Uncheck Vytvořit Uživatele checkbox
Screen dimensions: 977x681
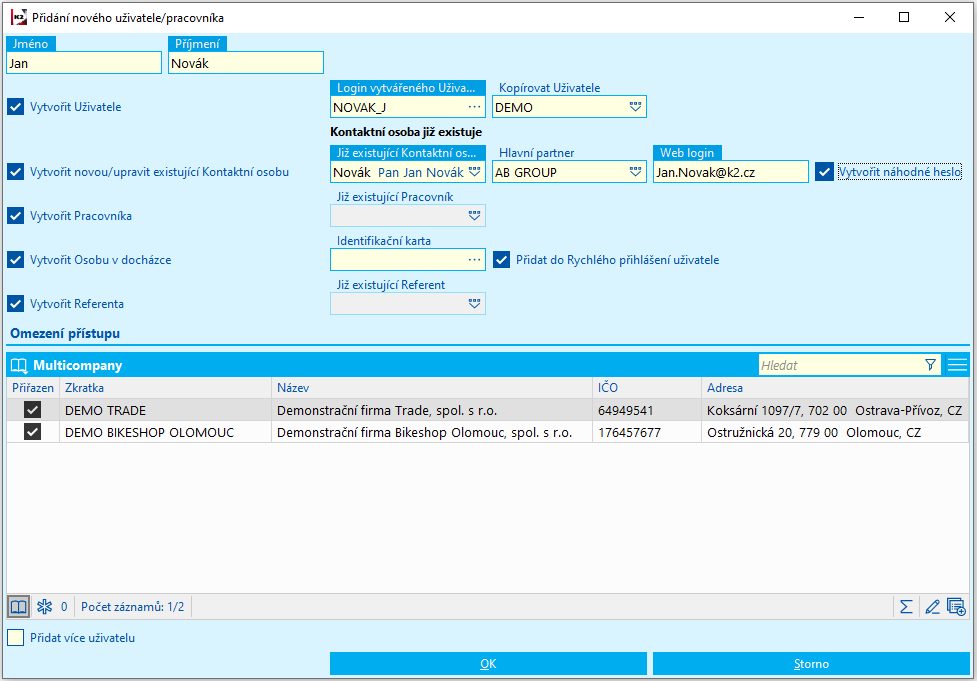pos(16,107)
